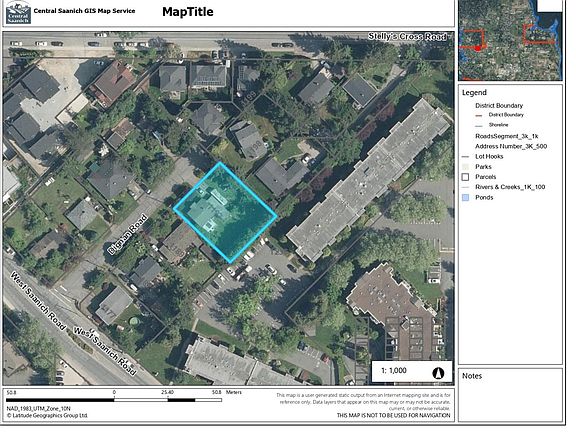576x432 pixels.
Task: Click the Lot Hooks legend entry
Action: tap(489, 156)
